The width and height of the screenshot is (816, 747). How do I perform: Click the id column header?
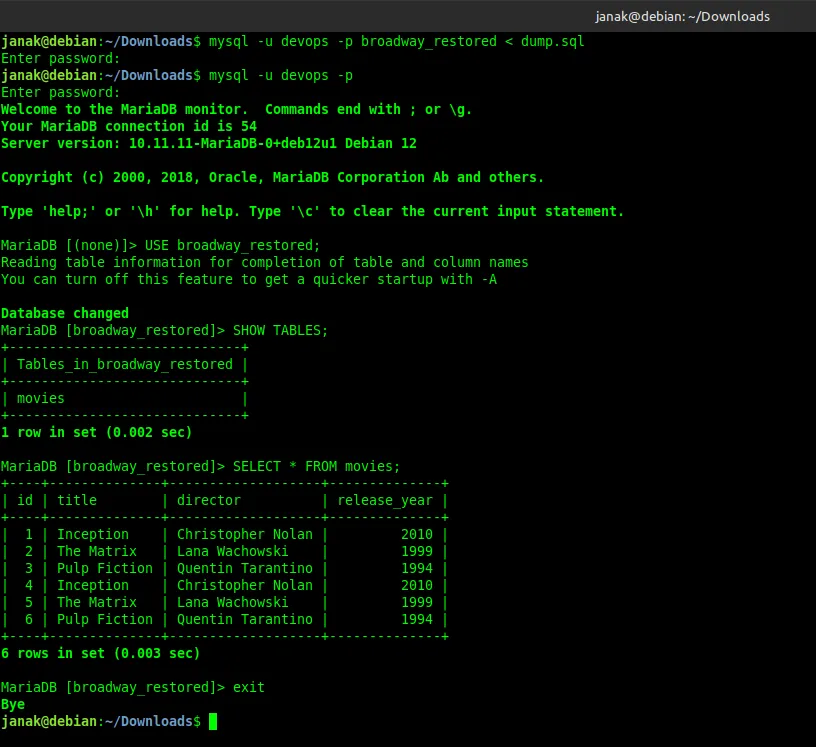click(25, 500)
